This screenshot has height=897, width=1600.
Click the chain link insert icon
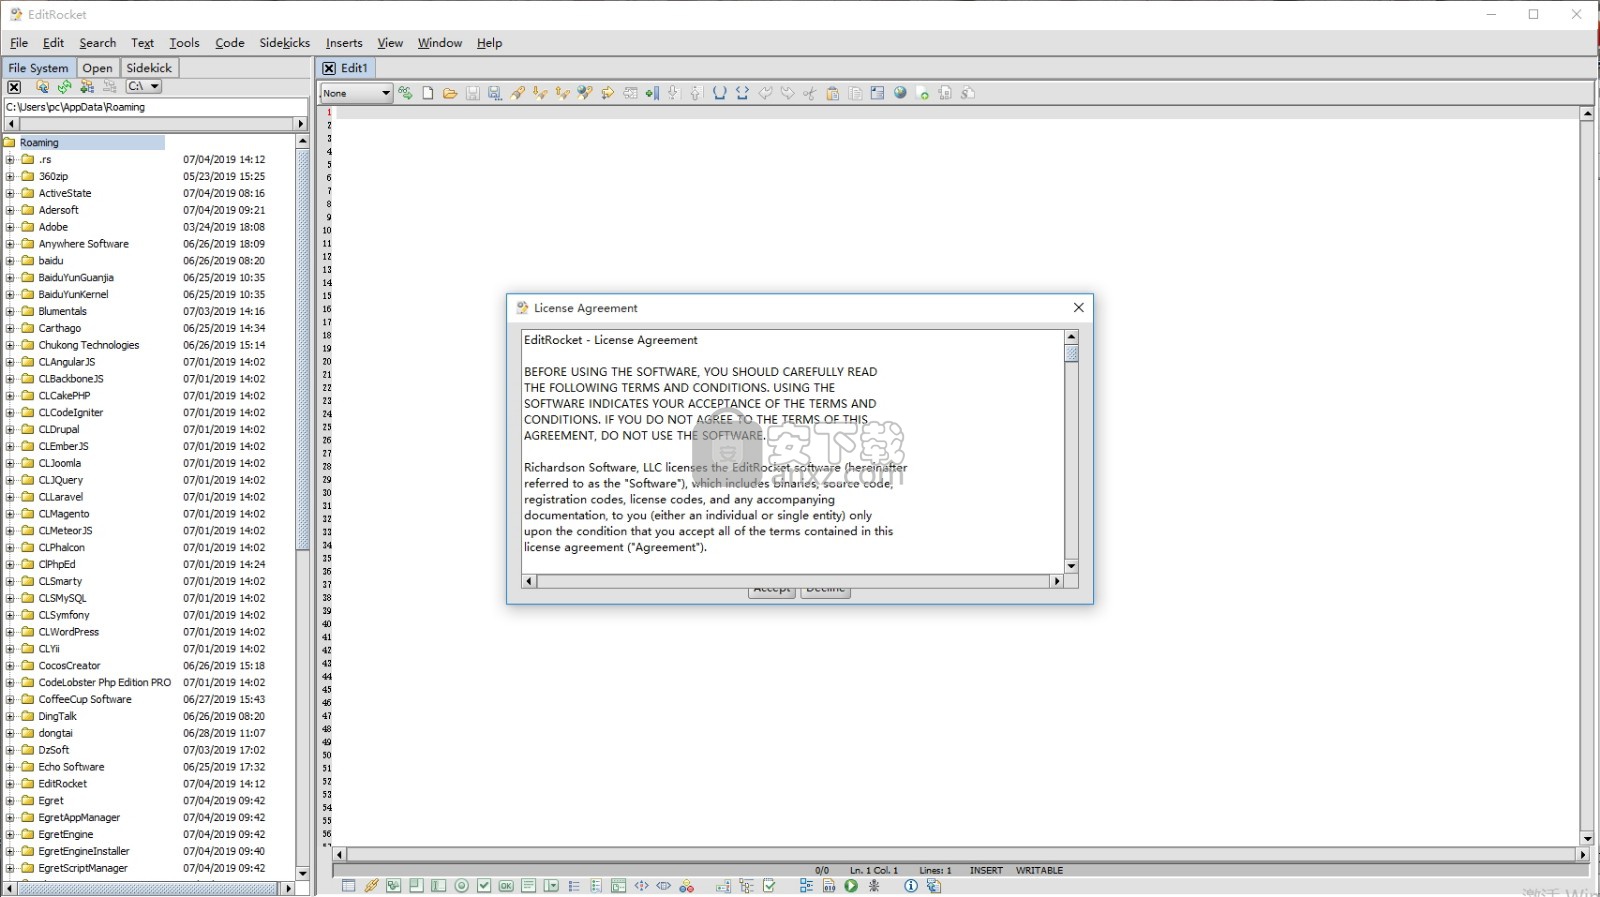pos(371,886)
